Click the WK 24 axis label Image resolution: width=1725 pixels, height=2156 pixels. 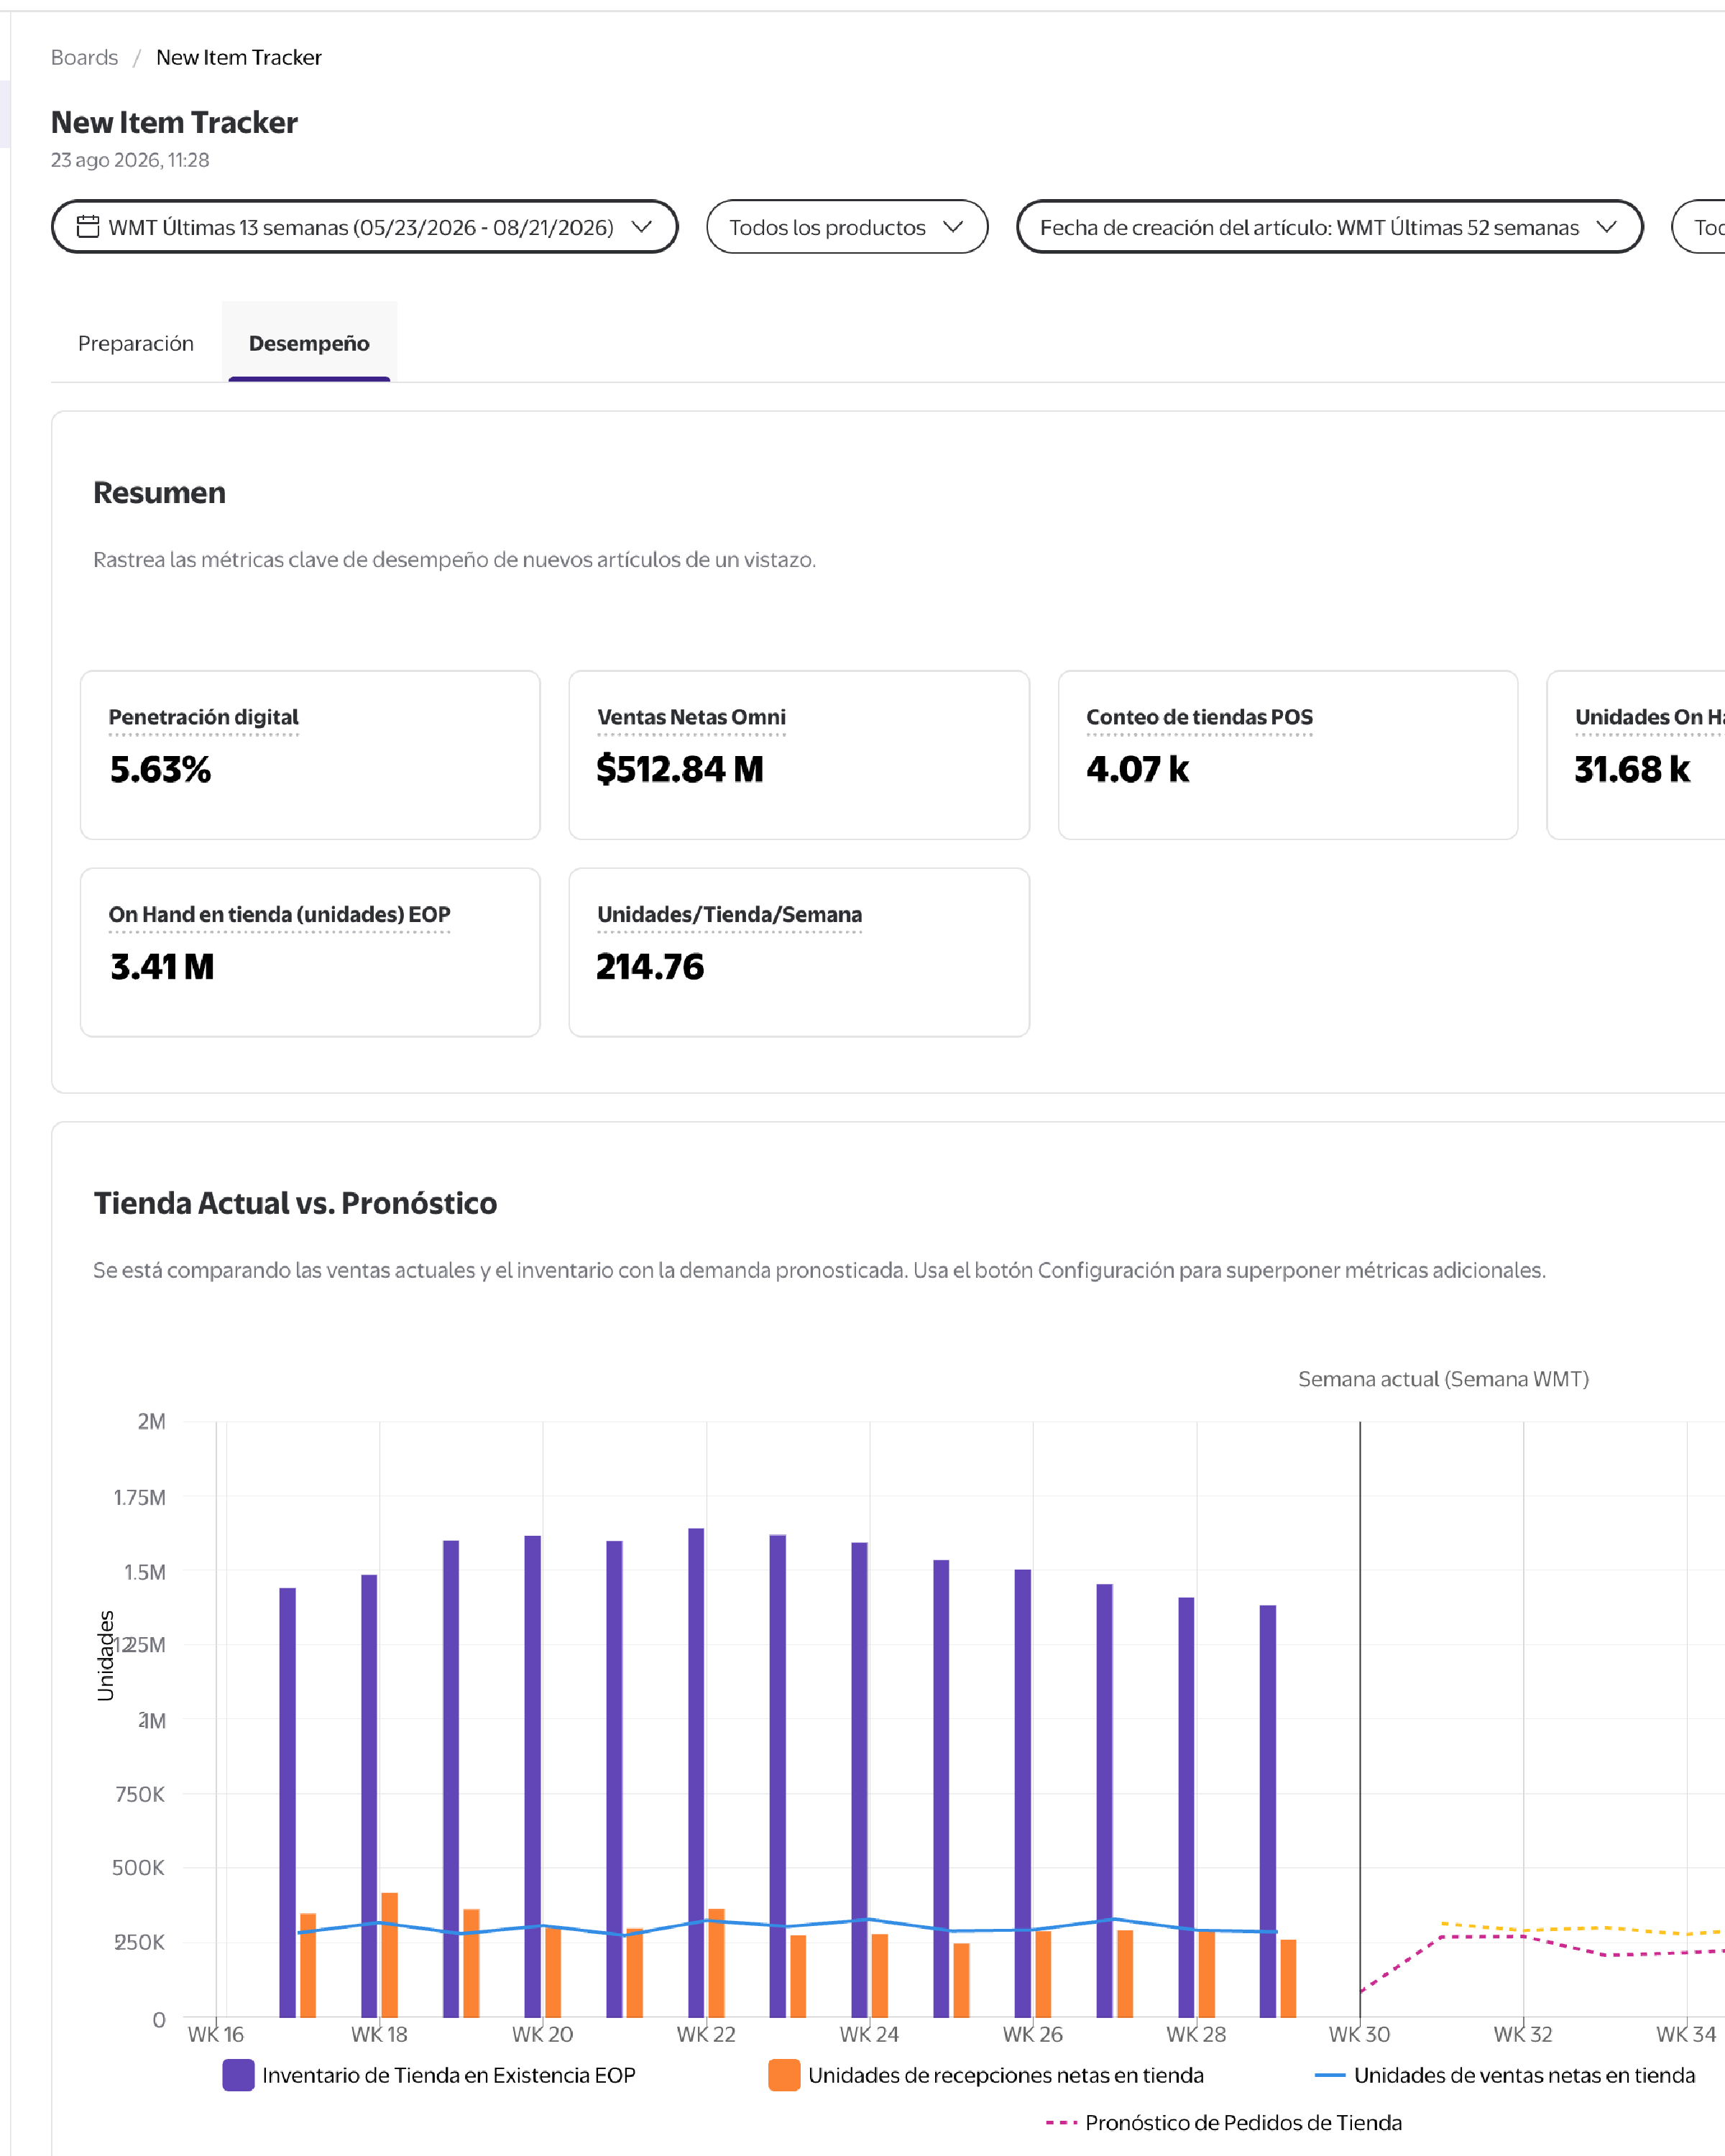tap(869, 2034)
